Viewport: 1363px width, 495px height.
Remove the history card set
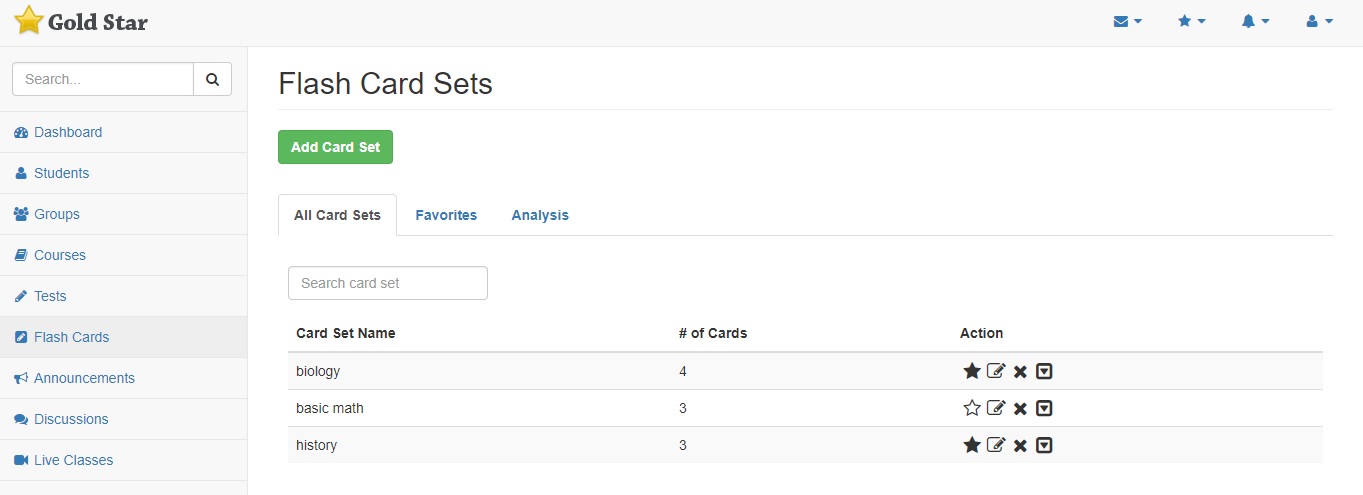[1020, 445]
